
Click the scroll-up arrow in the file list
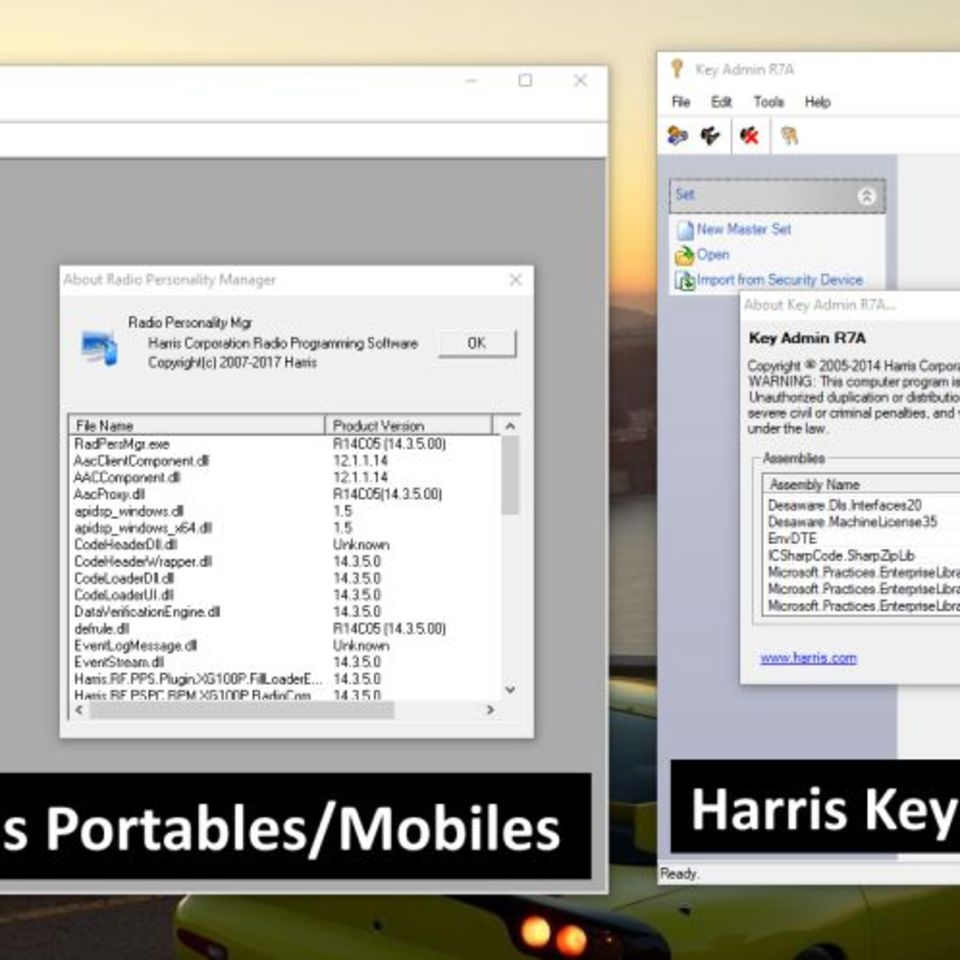pos(510,425)
